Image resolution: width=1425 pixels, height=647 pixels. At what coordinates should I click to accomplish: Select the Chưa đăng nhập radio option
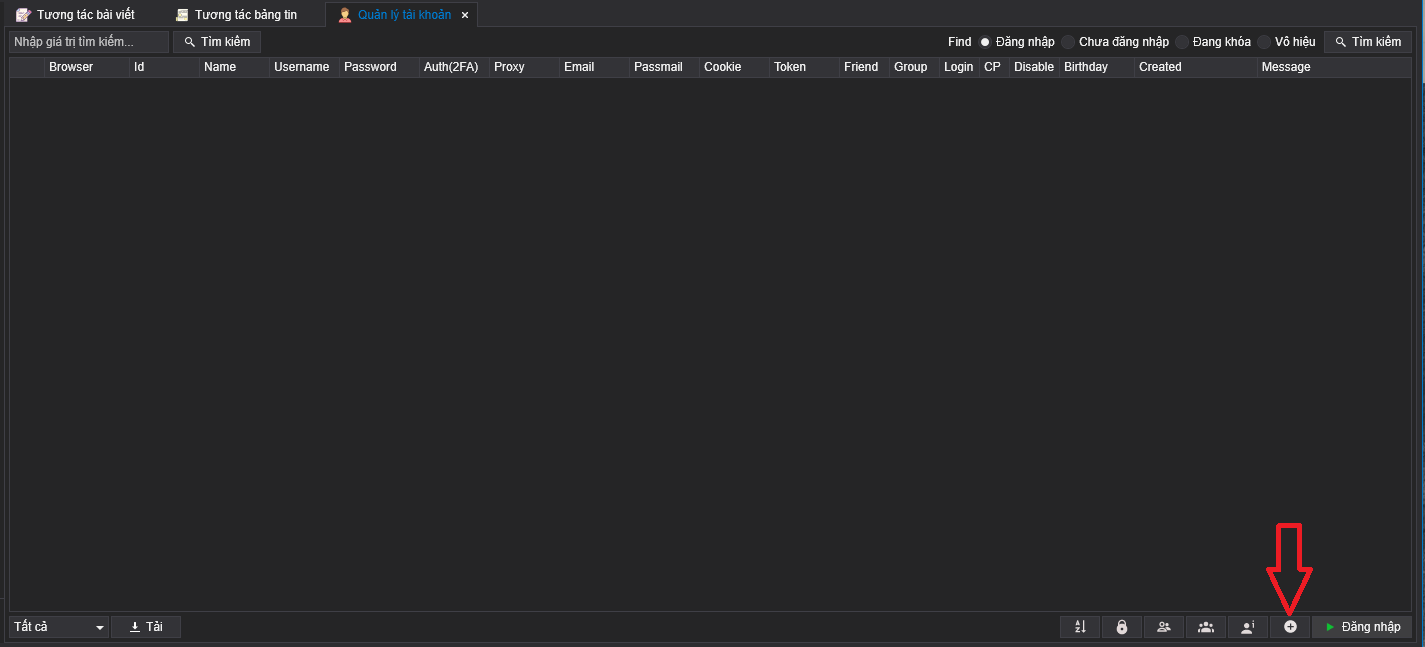[x=1068, y=42]
